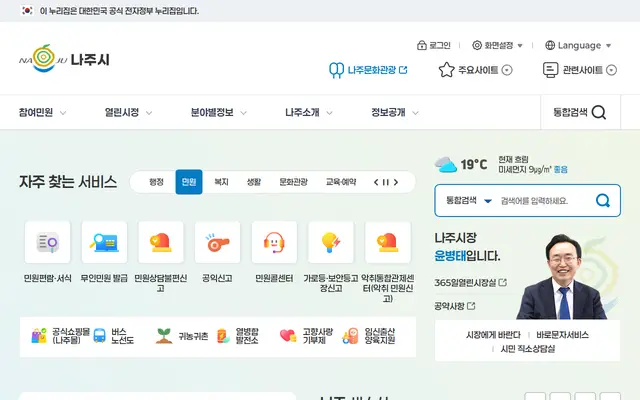The height and width of the screenshot is (400, 640).
Task: Open 시장에게 바란다 link
Action: tap(493, 335)
